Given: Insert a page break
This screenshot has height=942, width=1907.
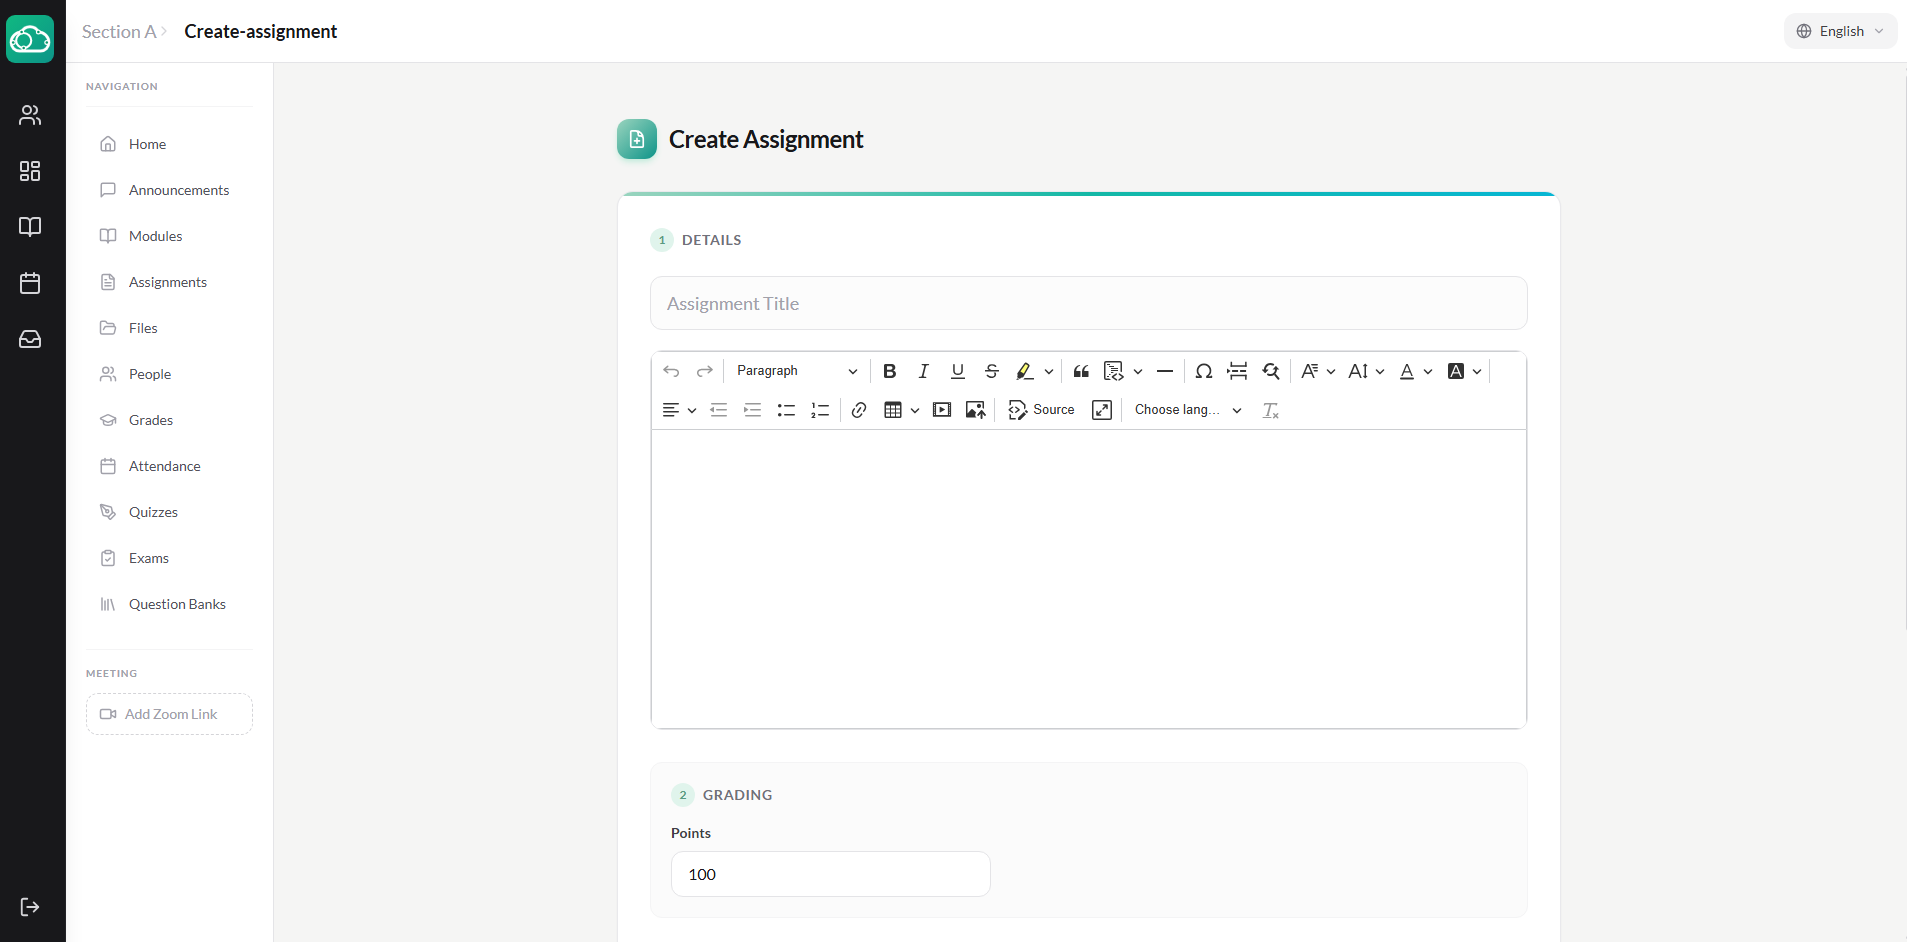Looking at the screenshot, I should [x=1238, y=371].
